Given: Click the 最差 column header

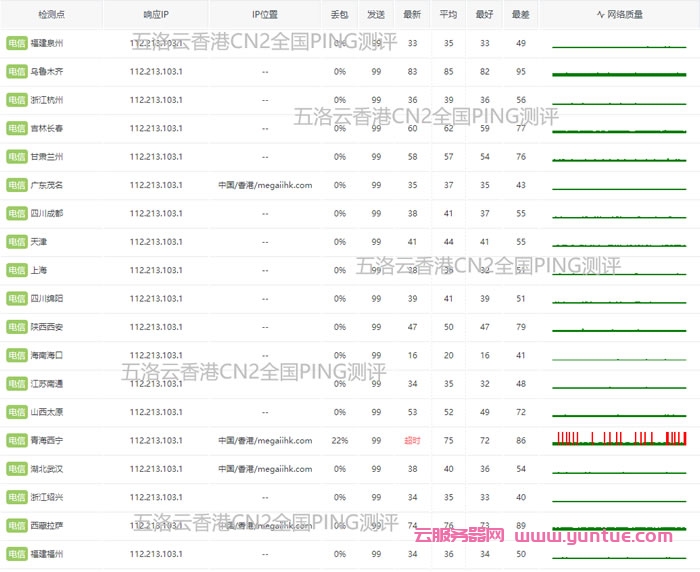Looking at the screenshot, I should point(521,15).
